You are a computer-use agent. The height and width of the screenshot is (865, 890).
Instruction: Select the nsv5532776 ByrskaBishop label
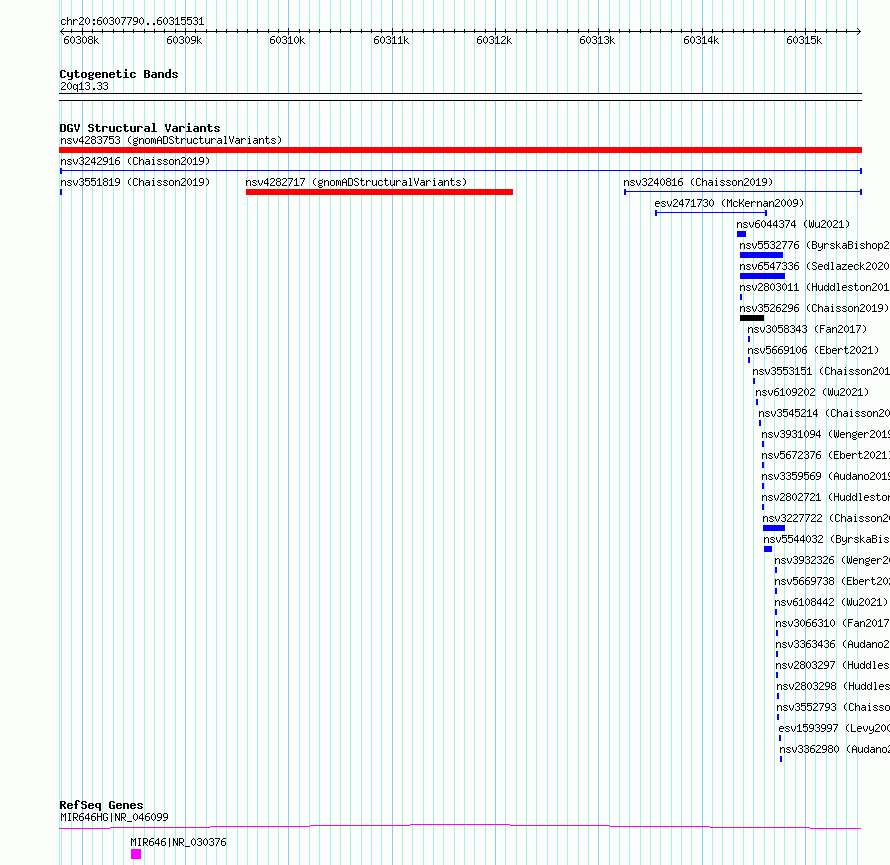(814, 245)
